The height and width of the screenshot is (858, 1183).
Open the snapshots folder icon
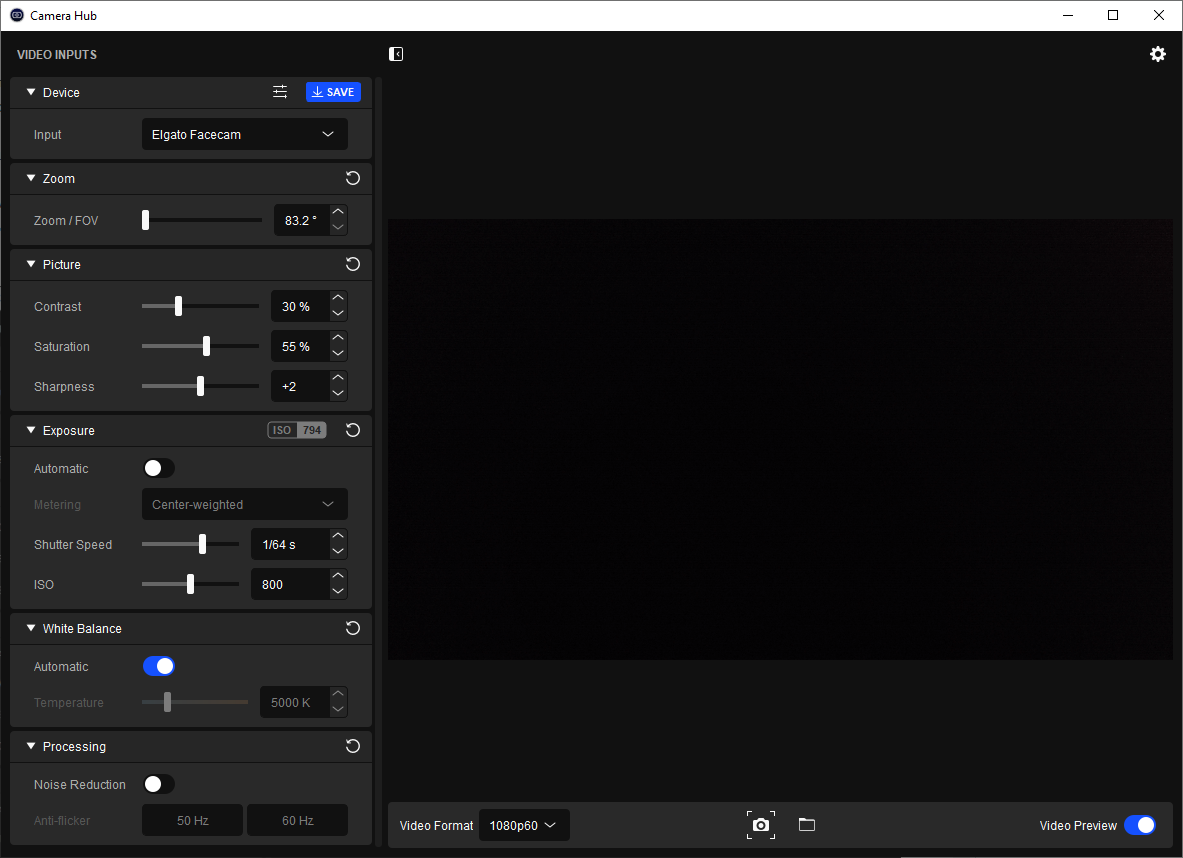807,824
